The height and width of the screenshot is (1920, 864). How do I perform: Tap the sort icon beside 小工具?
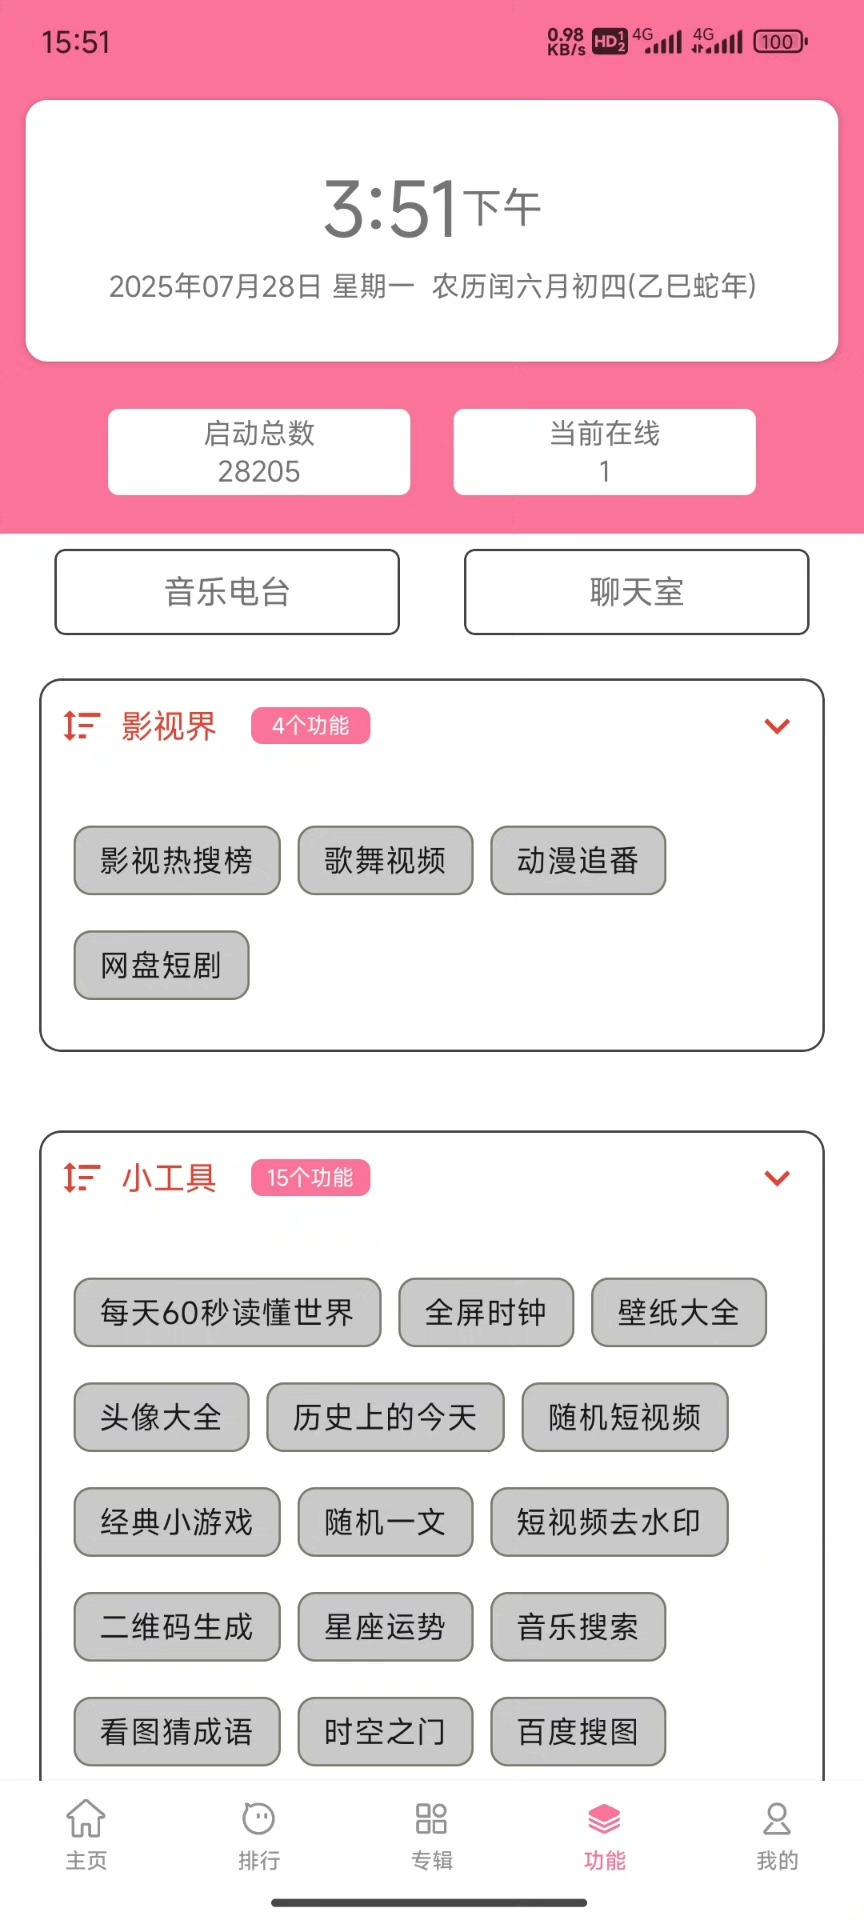point(81,1178)
